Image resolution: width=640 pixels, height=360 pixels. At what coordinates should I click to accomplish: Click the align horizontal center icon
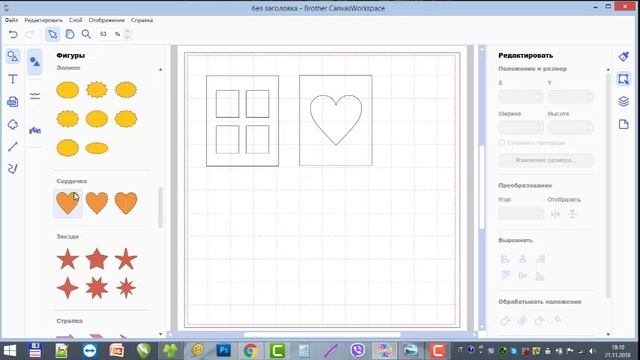[x=523, y=259]
